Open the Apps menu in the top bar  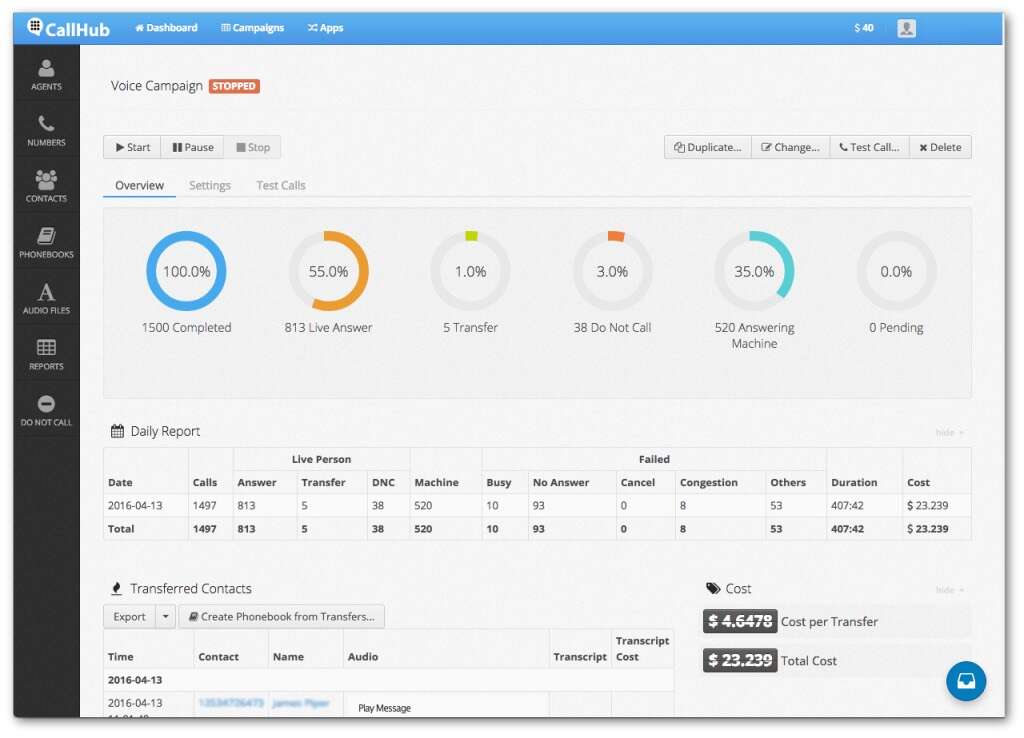[x=325, y=28]
